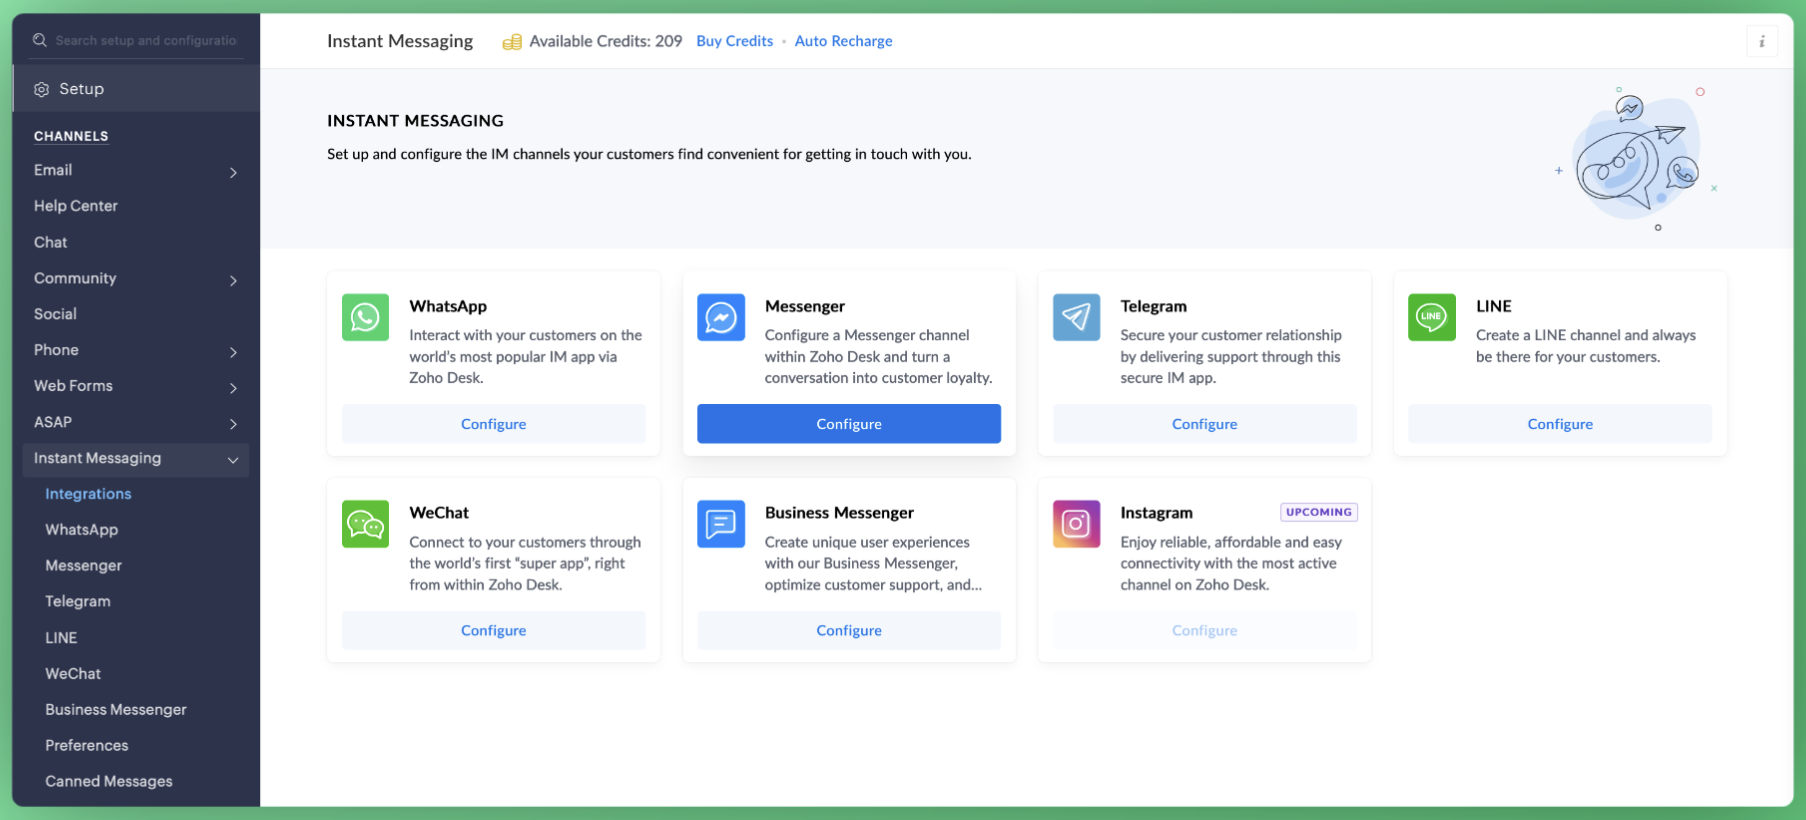Screen dimensions: 1806x820
Task: Click the Email label in sidebar
Action: (53, 170)
